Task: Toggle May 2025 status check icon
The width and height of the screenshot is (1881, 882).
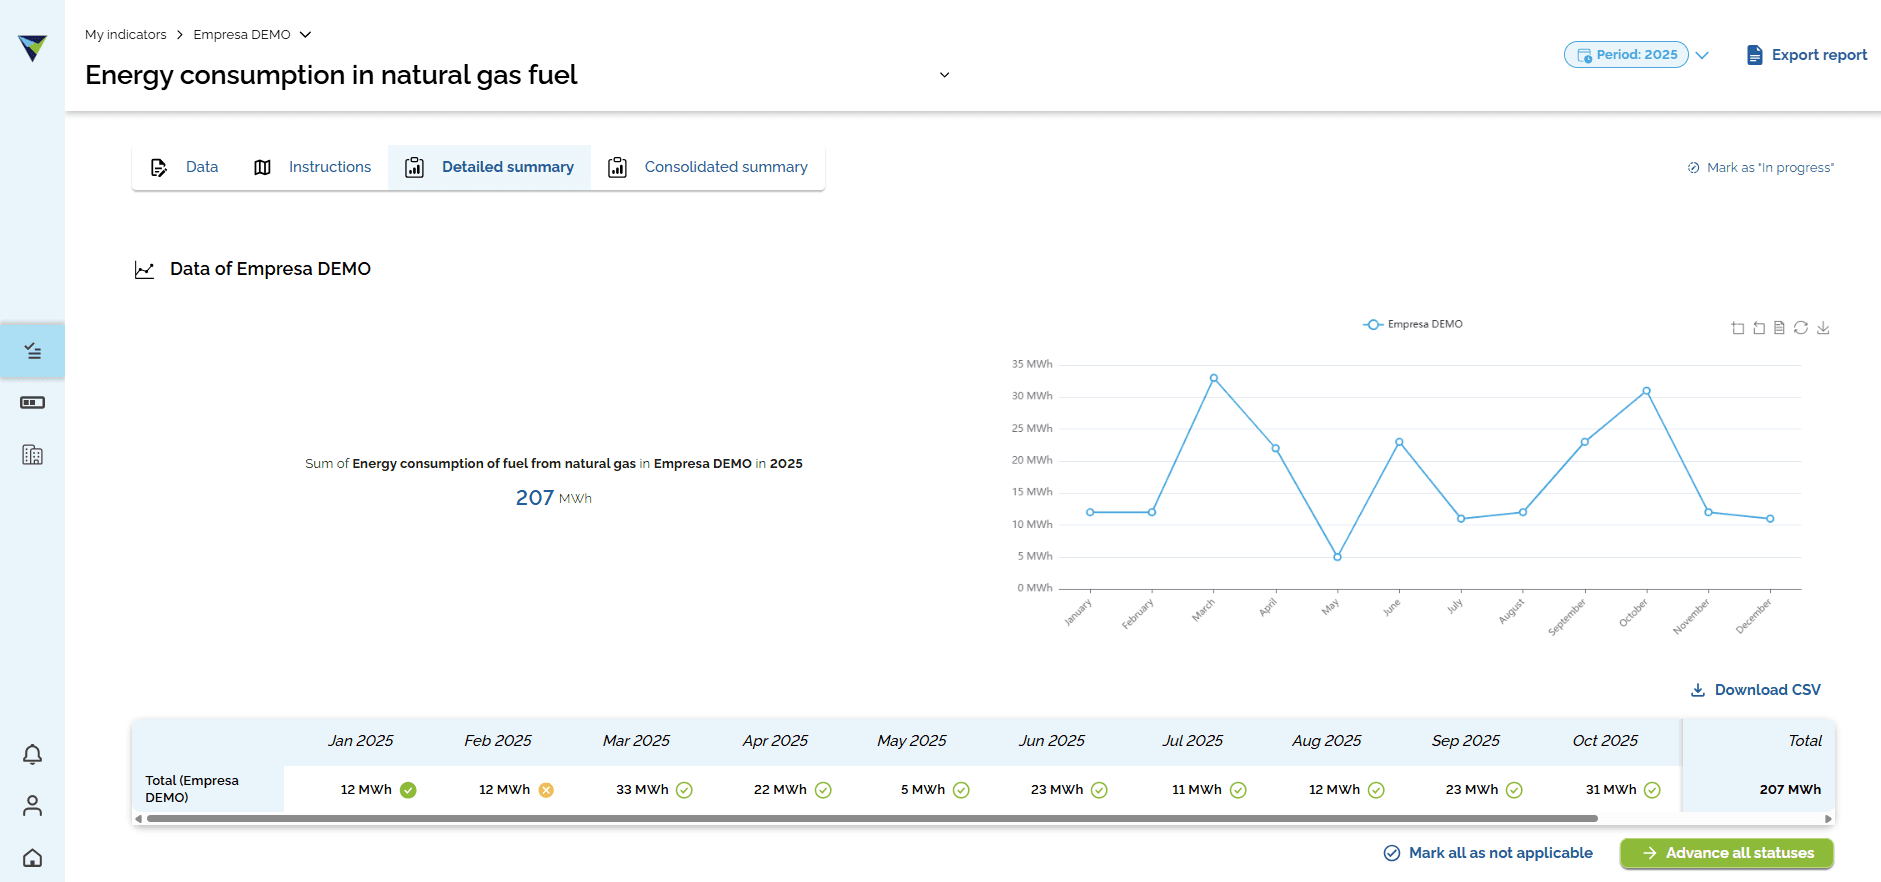Action: click(961, 790)
